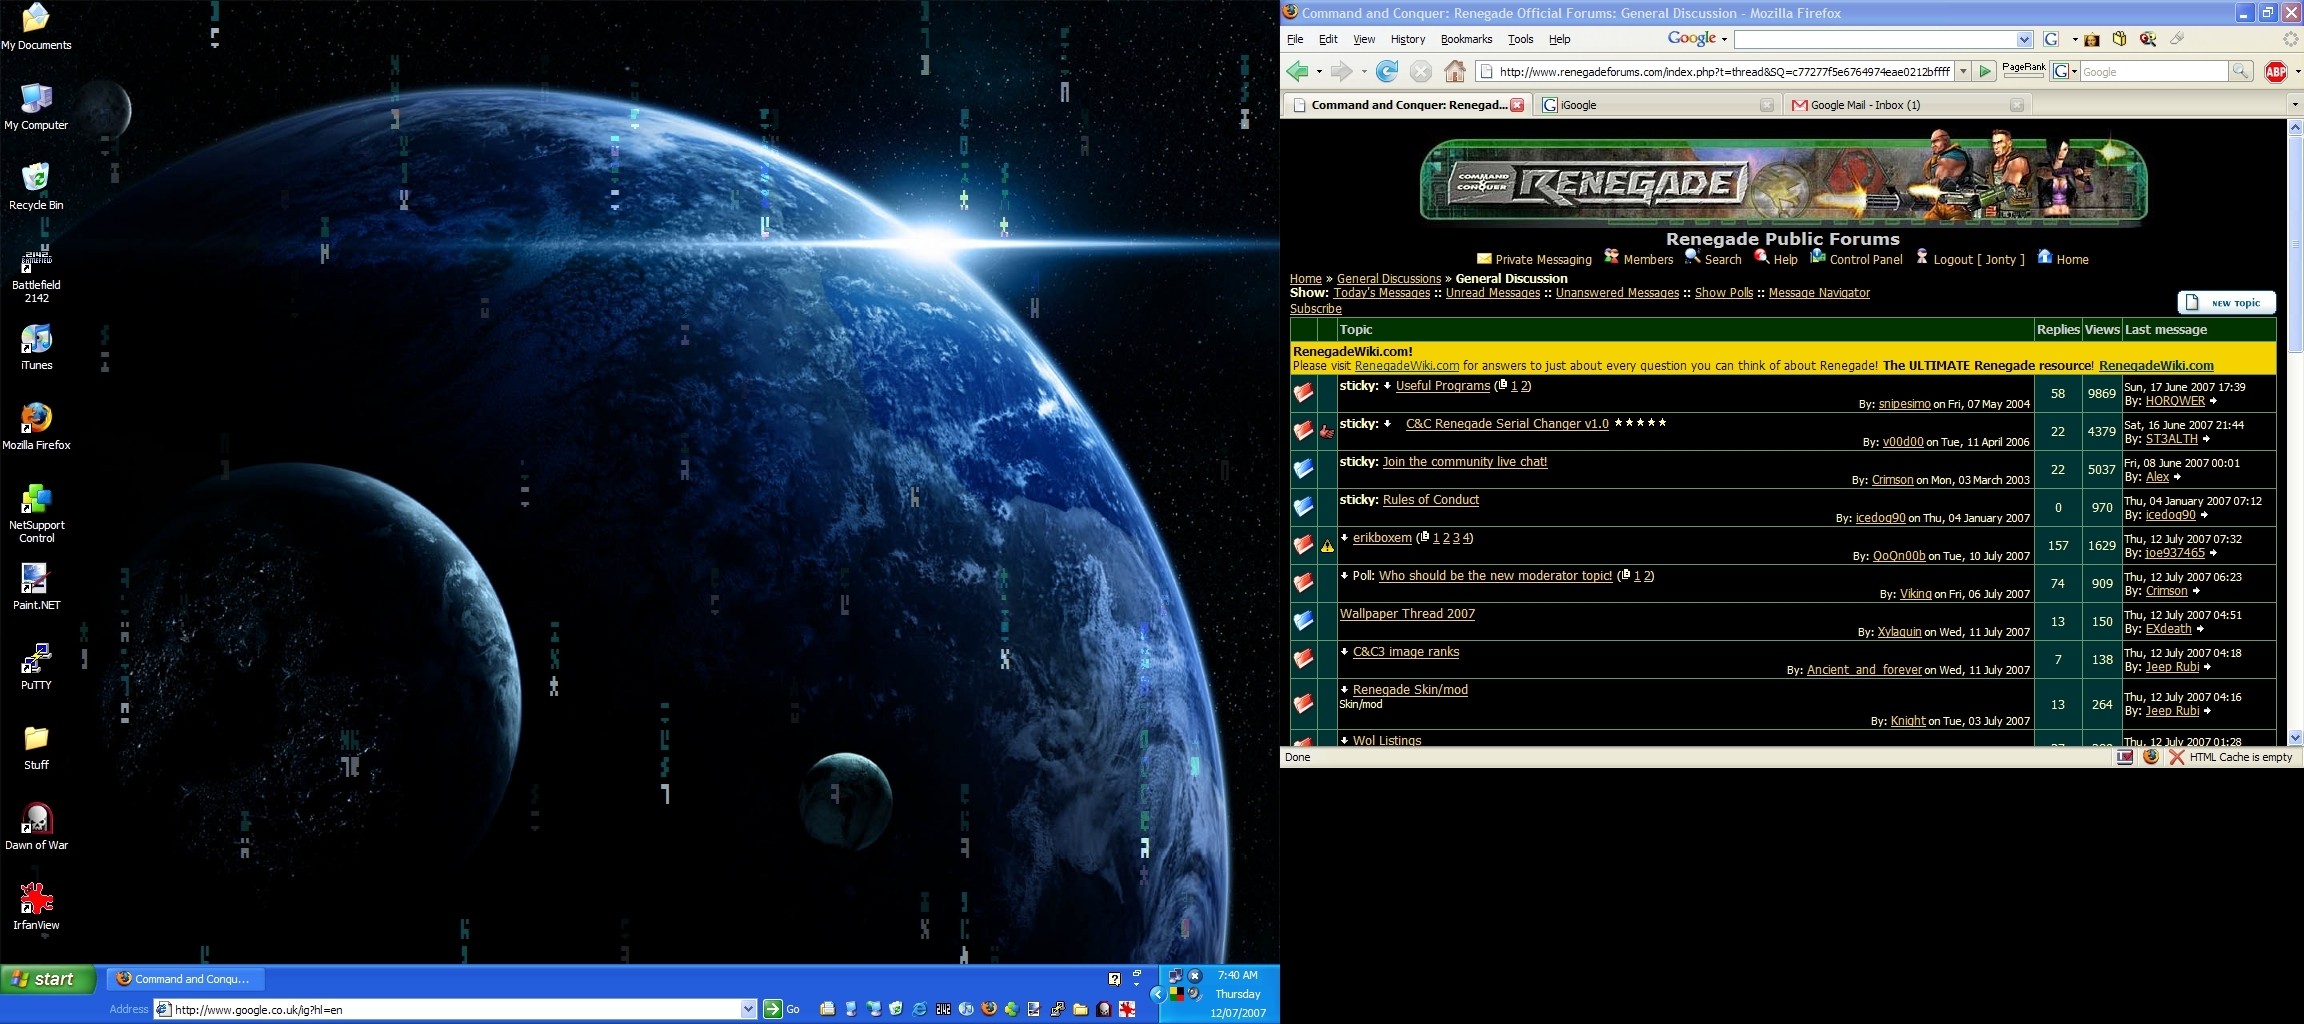
Task: Click the Adblock Plus ABP icon
Action: tap(2275, 71)
